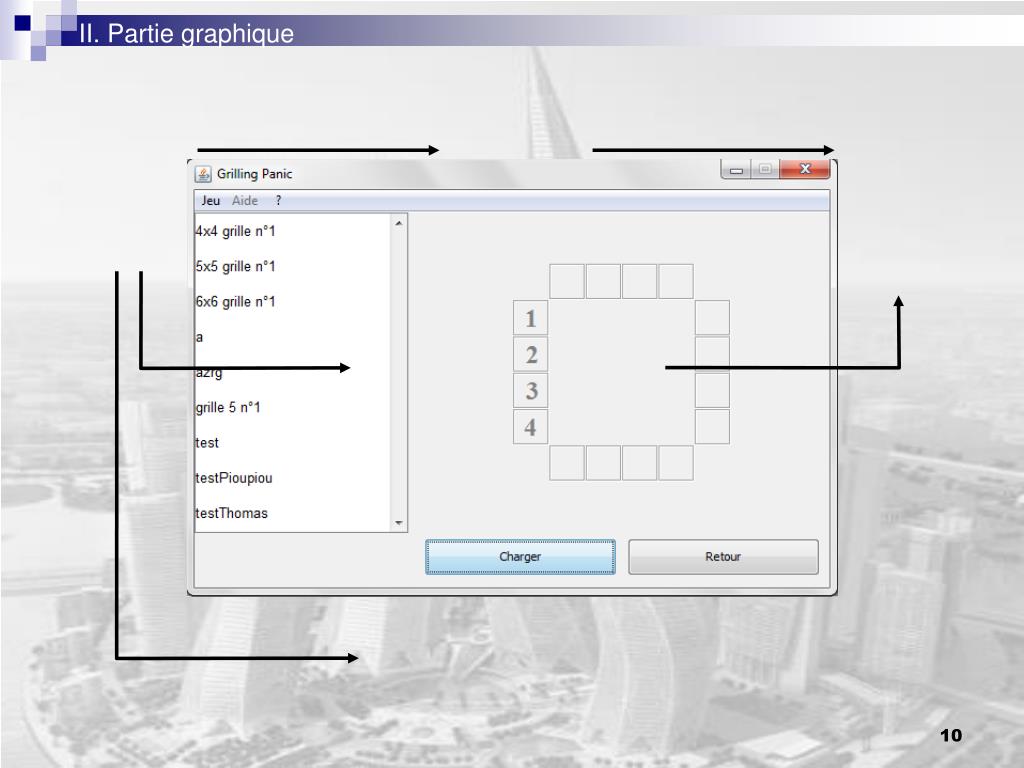Click the grid button labeled 3
The image size is (1024, 768).
(530, 391)
